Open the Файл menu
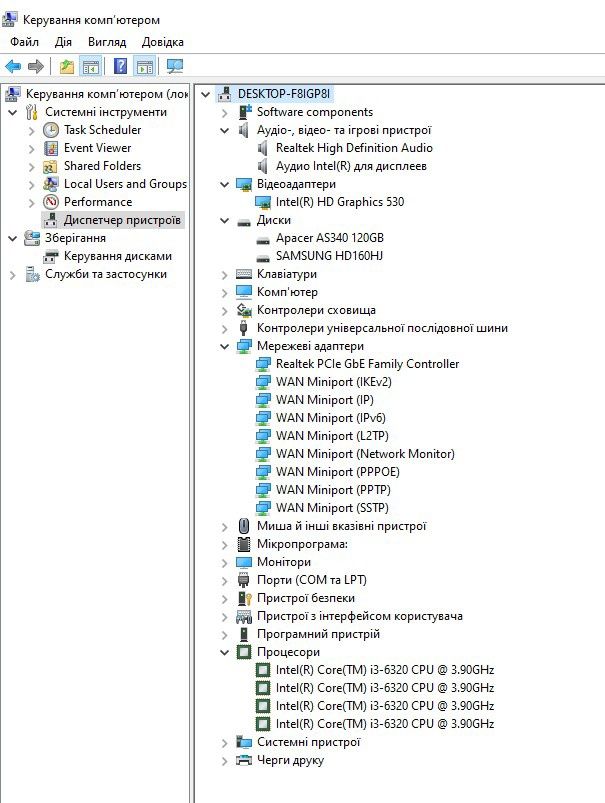 click(24, 42)
